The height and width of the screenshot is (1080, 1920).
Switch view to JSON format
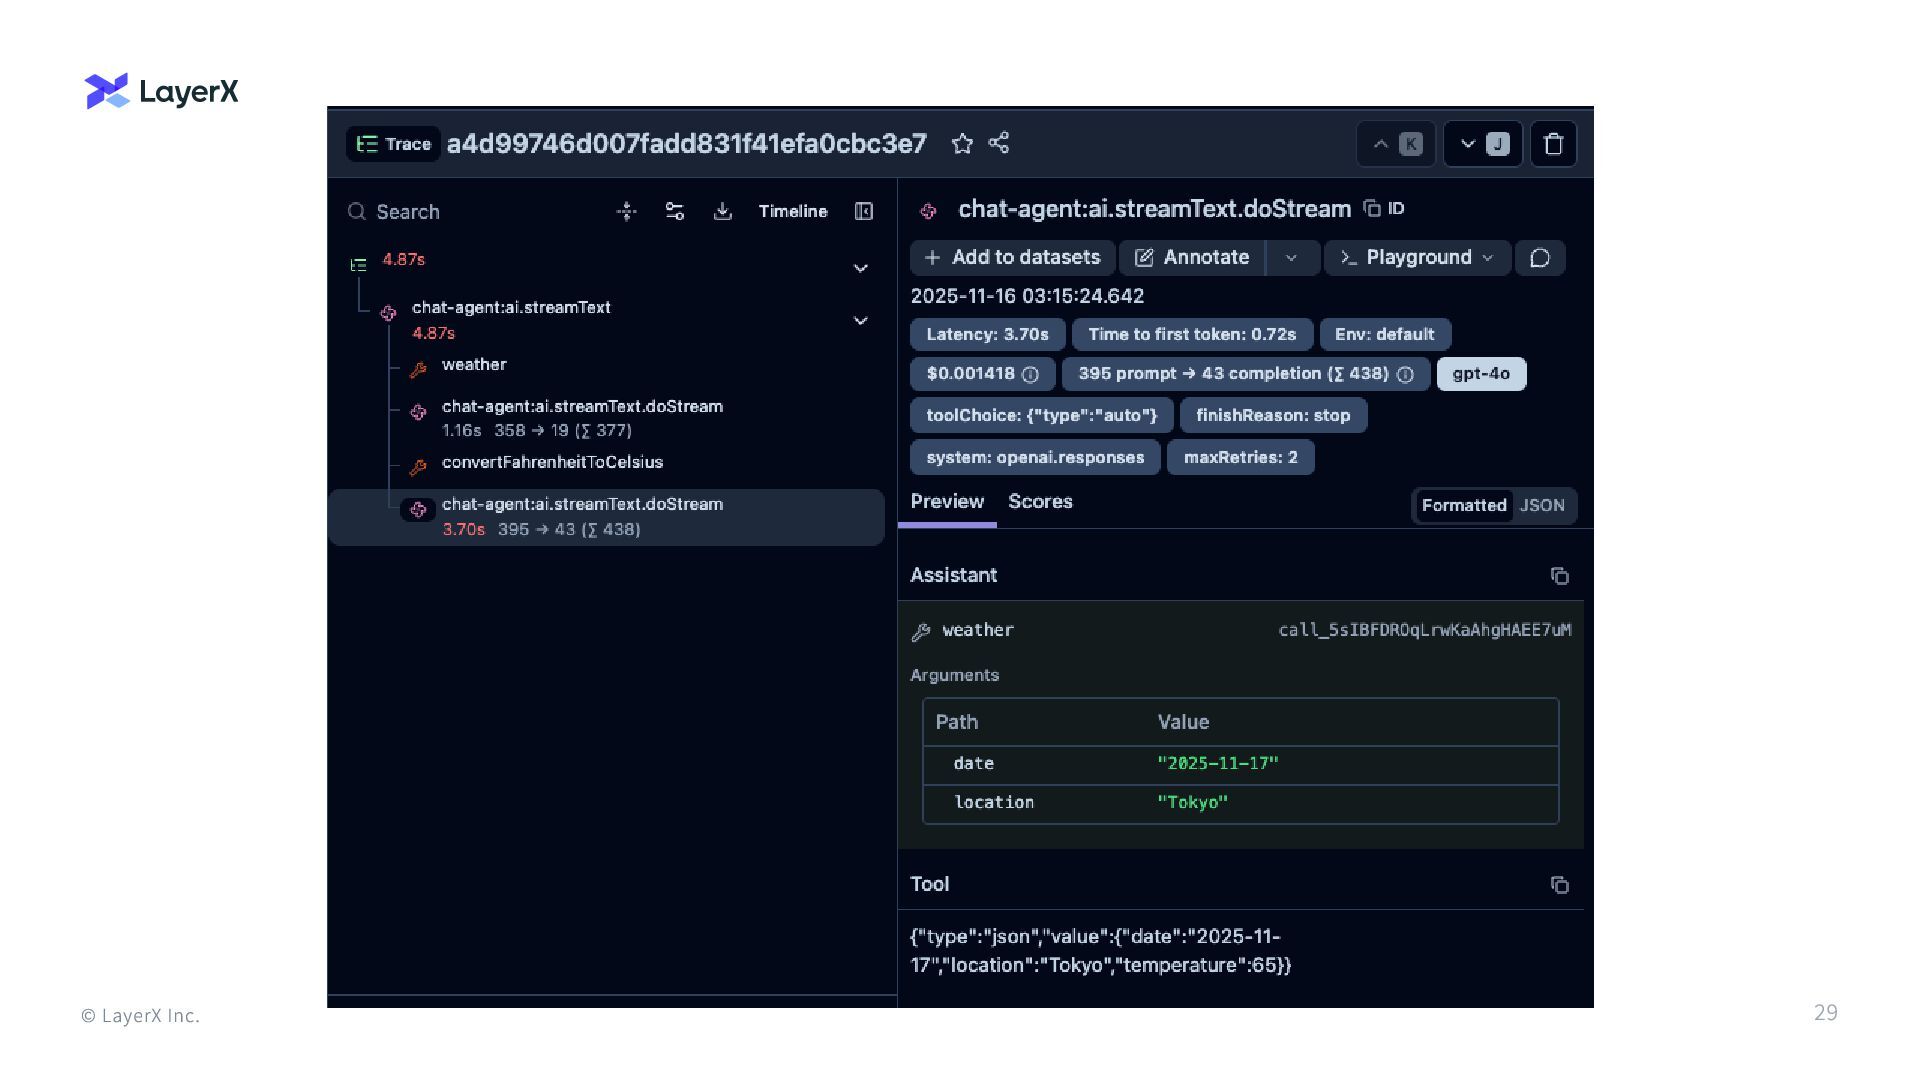tap(1542, 506)
